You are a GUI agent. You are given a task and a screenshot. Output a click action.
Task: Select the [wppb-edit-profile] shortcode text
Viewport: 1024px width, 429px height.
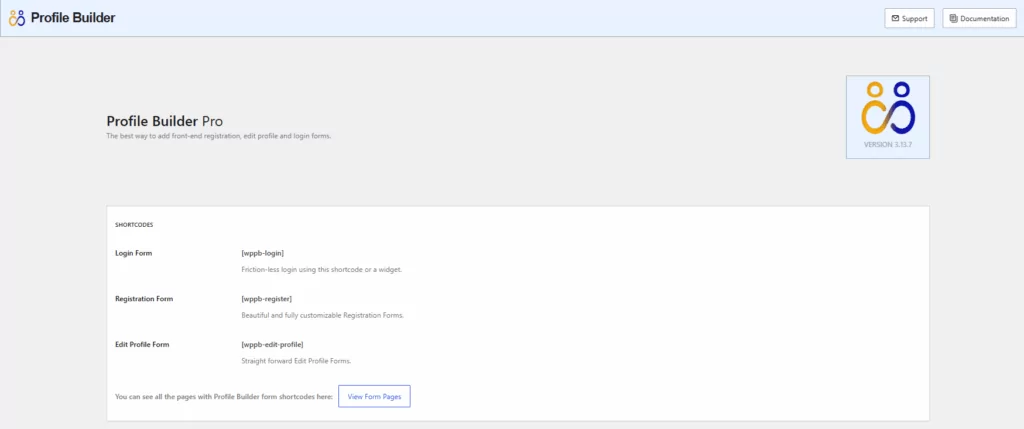272,344
